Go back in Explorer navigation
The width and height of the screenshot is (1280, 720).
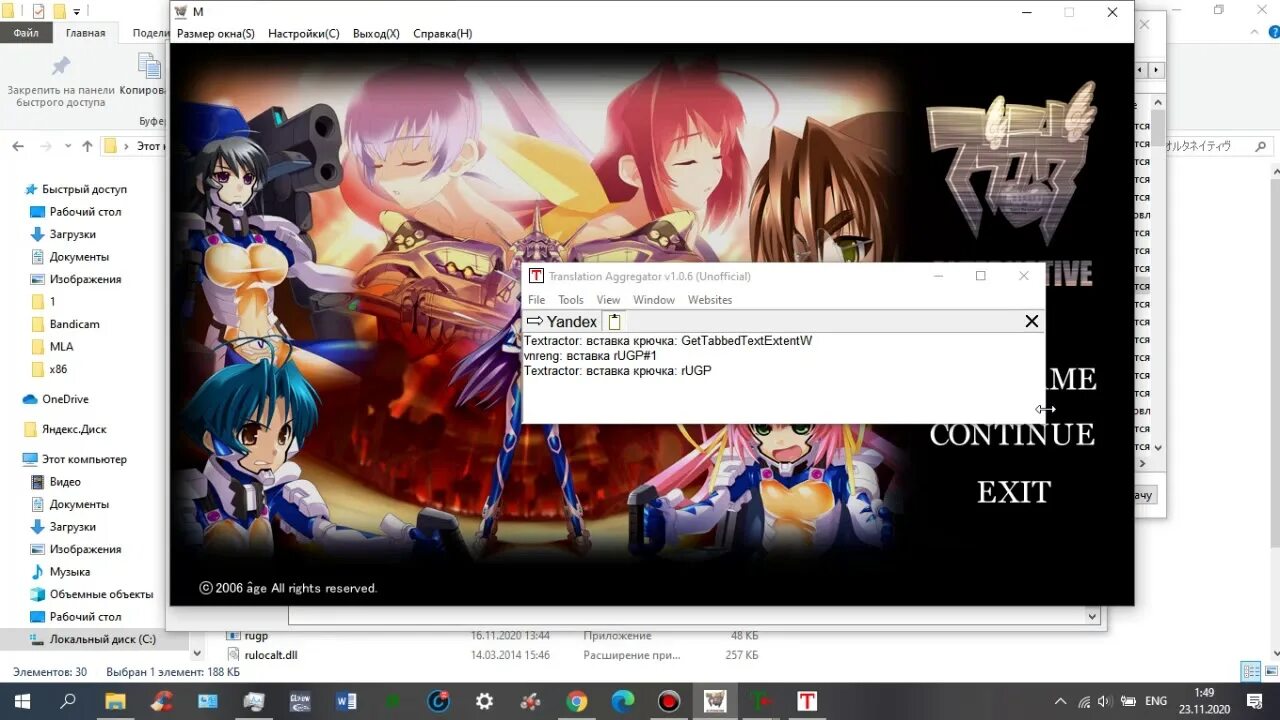click(x=18, y=146)
